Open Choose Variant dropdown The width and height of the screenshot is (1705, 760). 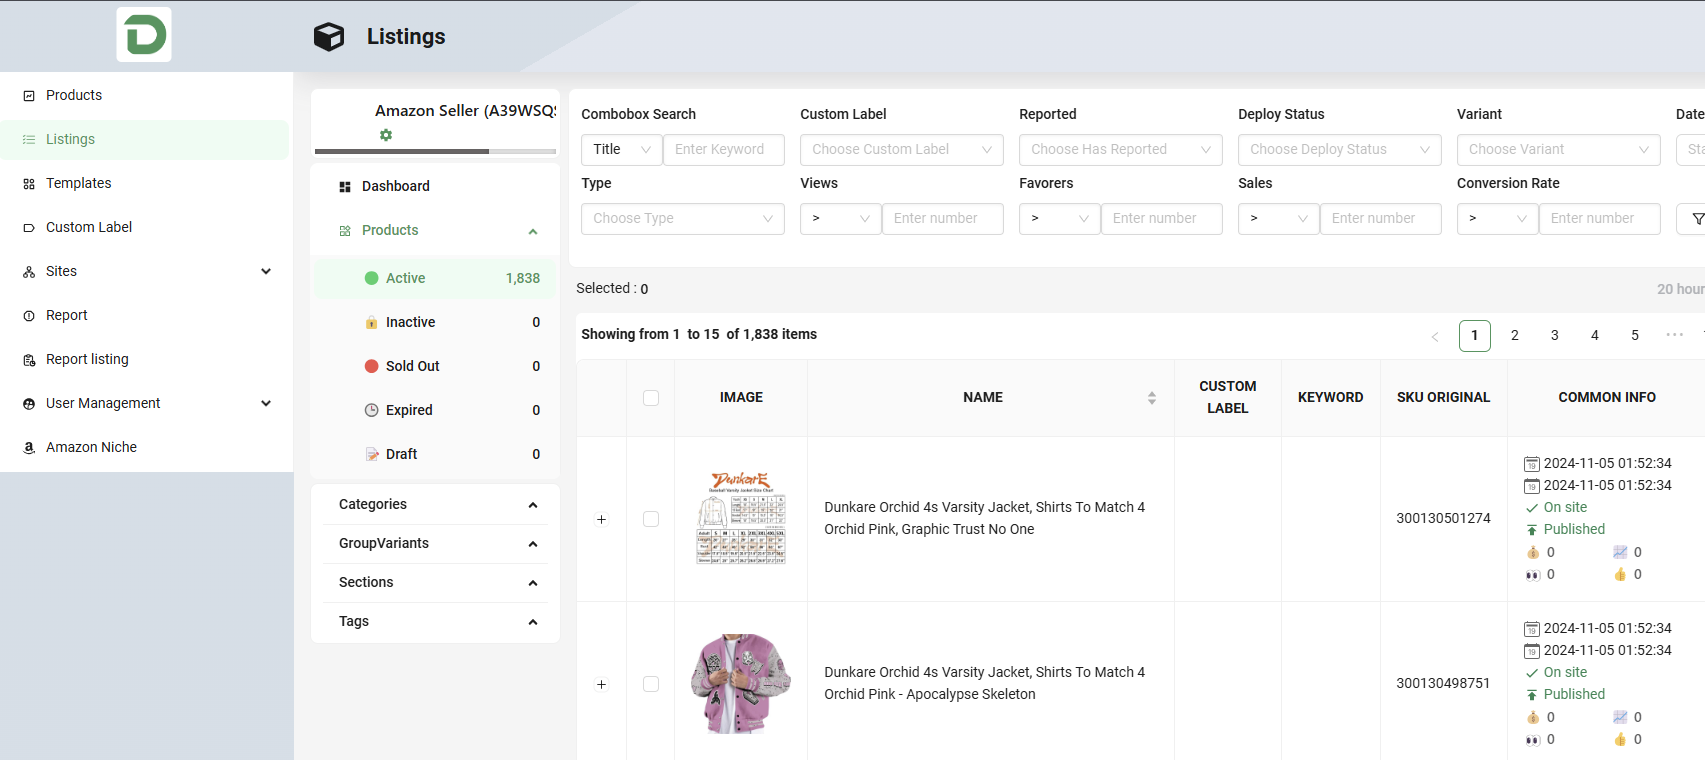[1559, 150]
